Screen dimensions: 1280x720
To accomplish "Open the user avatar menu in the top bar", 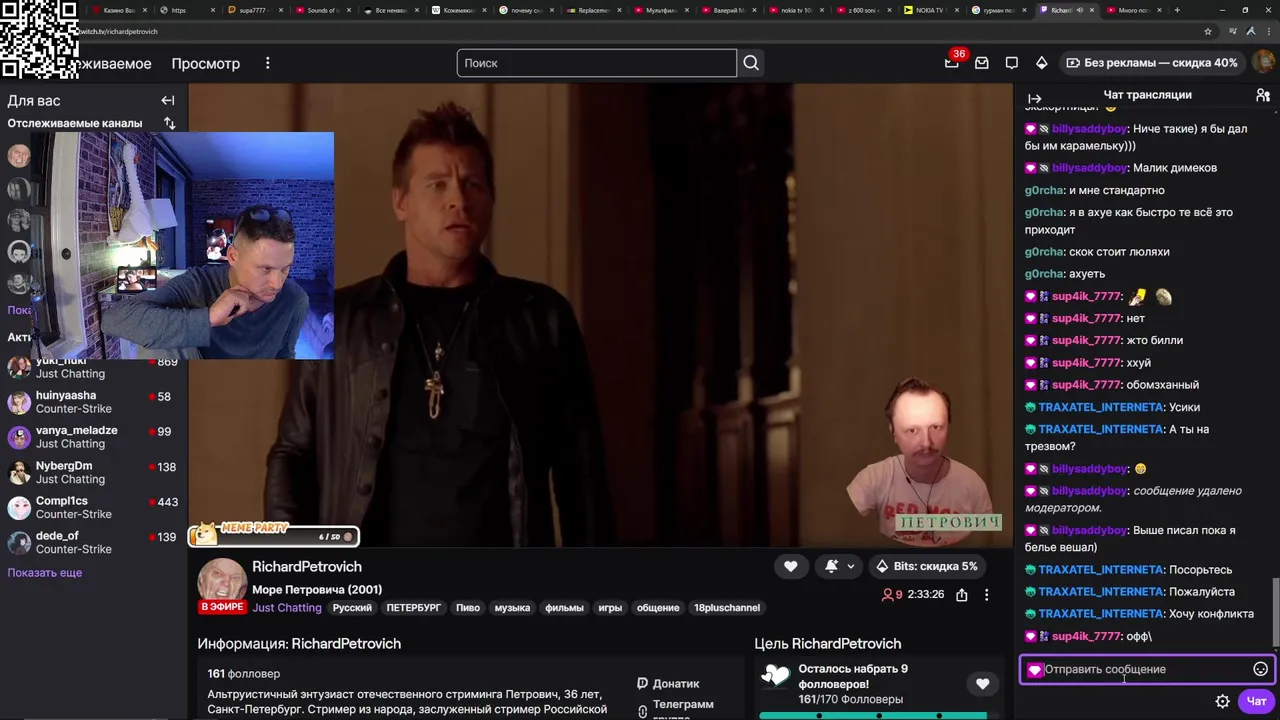I will 1263,62.
